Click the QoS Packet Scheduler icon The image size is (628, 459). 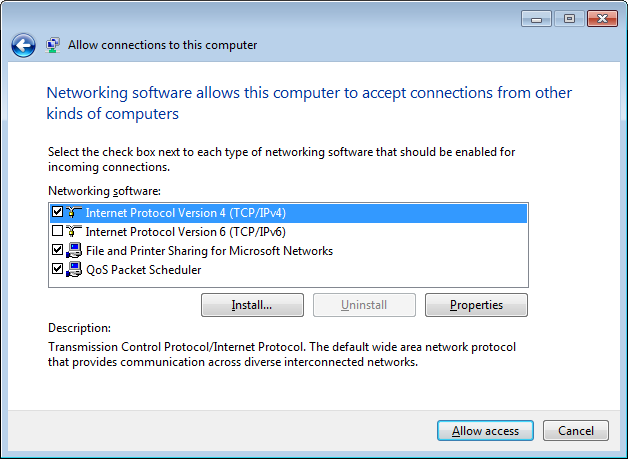click(x=74, y=270)
